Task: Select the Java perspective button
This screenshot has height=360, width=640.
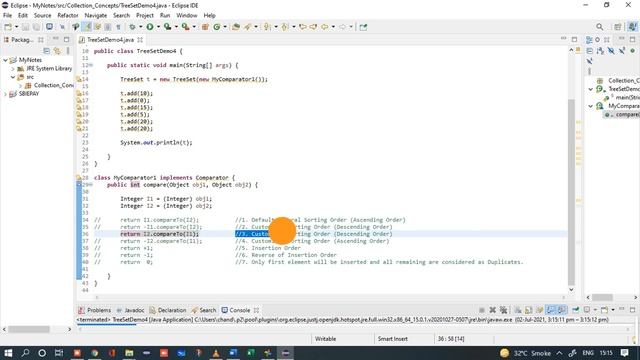Action: tap(632, 27)
